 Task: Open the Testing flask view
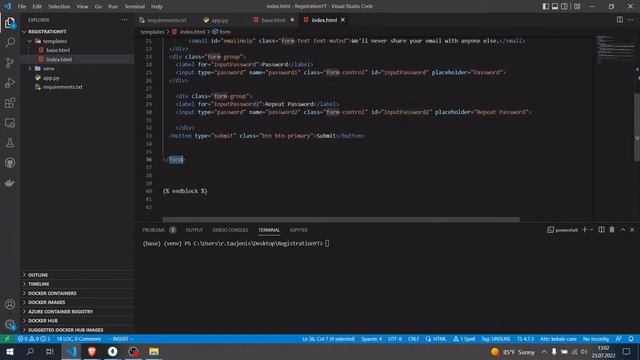point(10,142)
